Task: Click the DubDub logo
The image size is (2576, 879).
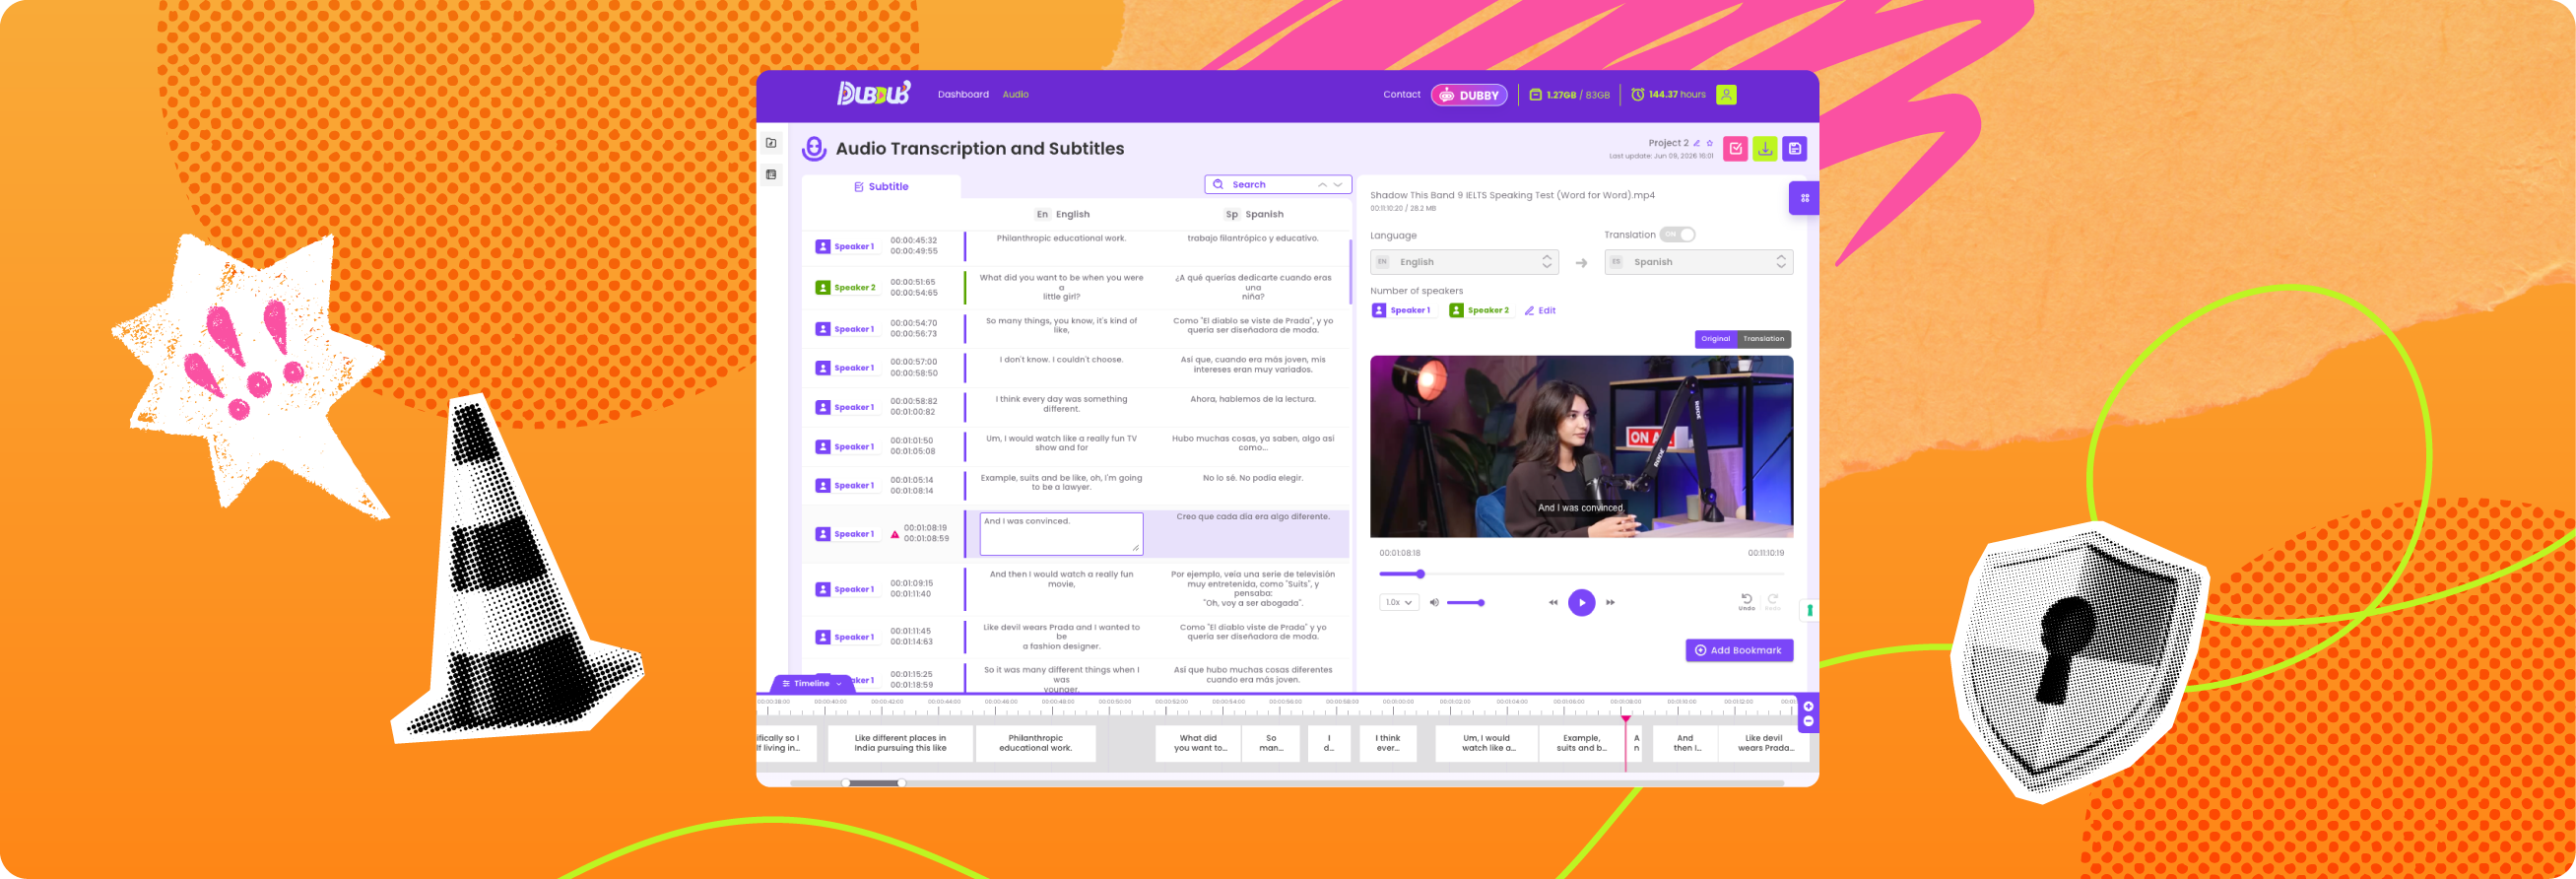Action: 873,93
